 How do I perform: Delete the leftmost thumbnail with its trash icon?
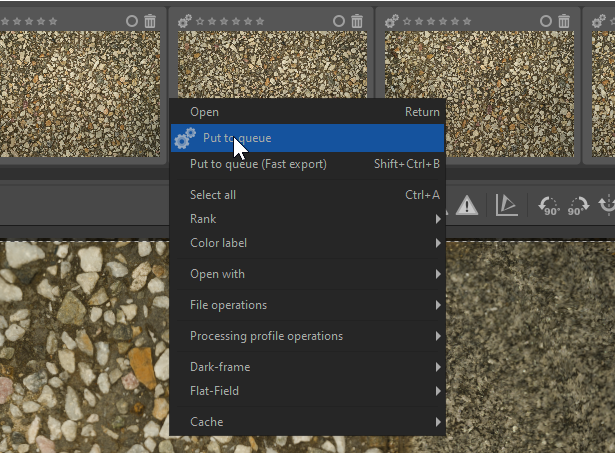[150, 21]
